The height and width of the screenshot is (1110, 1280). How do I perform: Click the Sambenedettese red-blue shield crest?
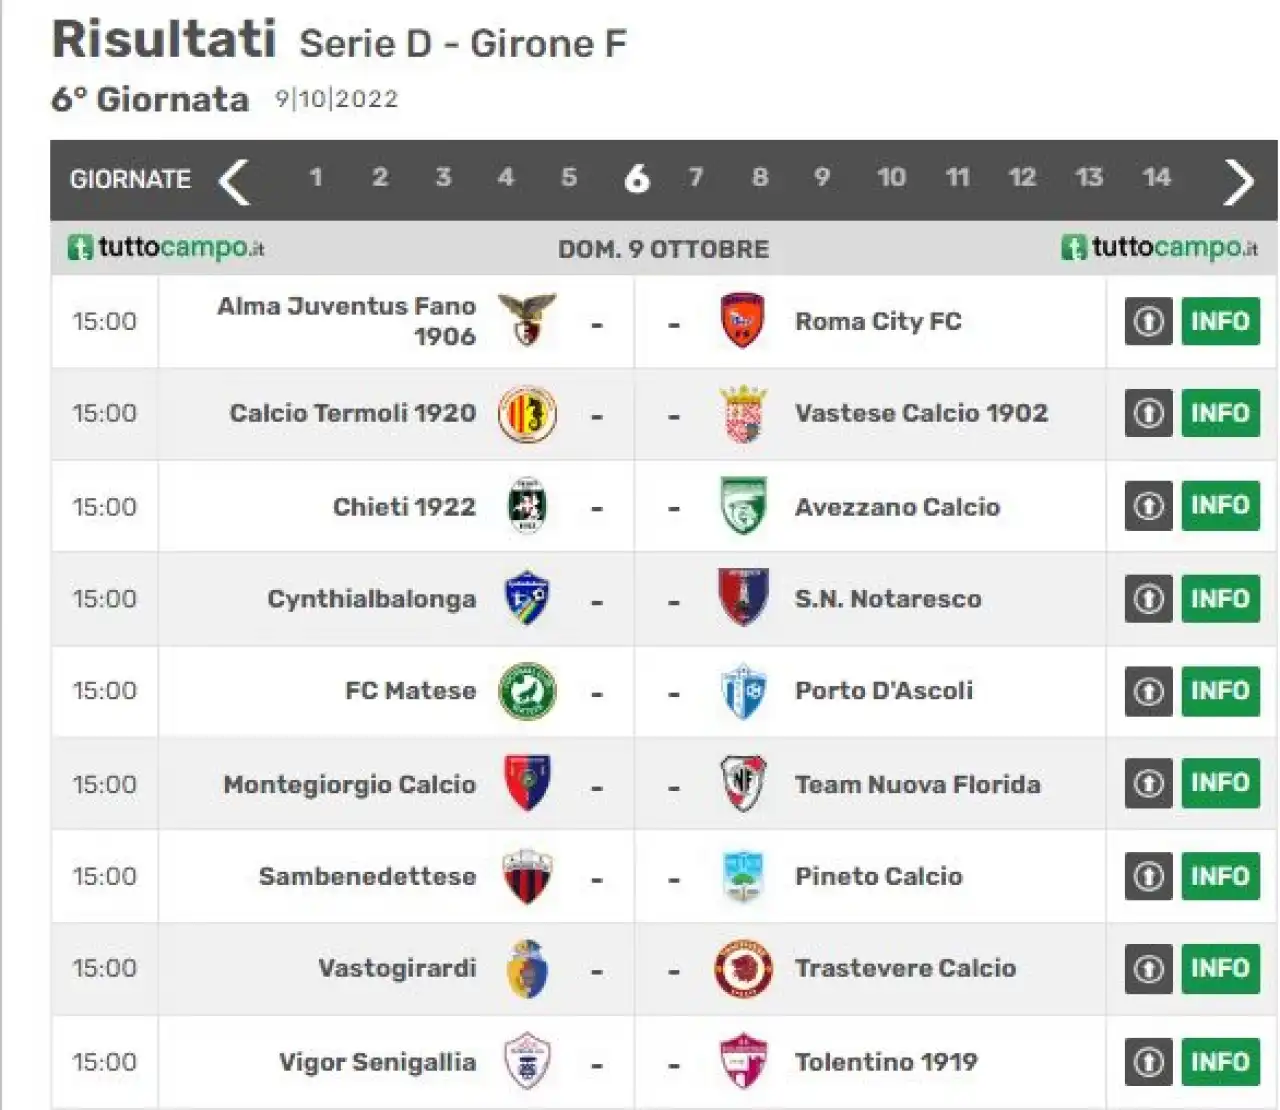pyautogui.click(x=527, y=877)
